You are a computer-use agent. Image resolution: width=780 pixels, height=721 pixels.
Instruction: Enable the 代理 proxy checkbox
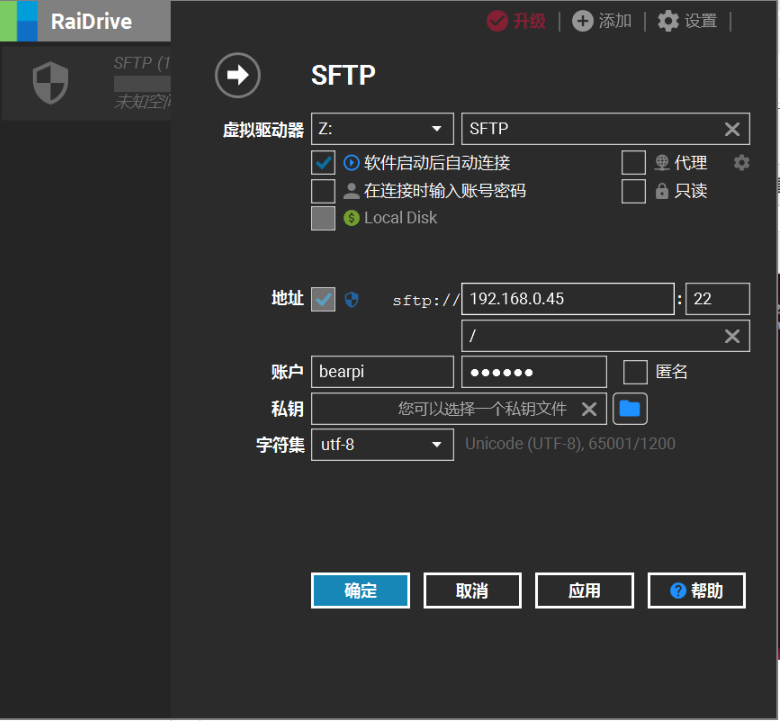point(634,163)
